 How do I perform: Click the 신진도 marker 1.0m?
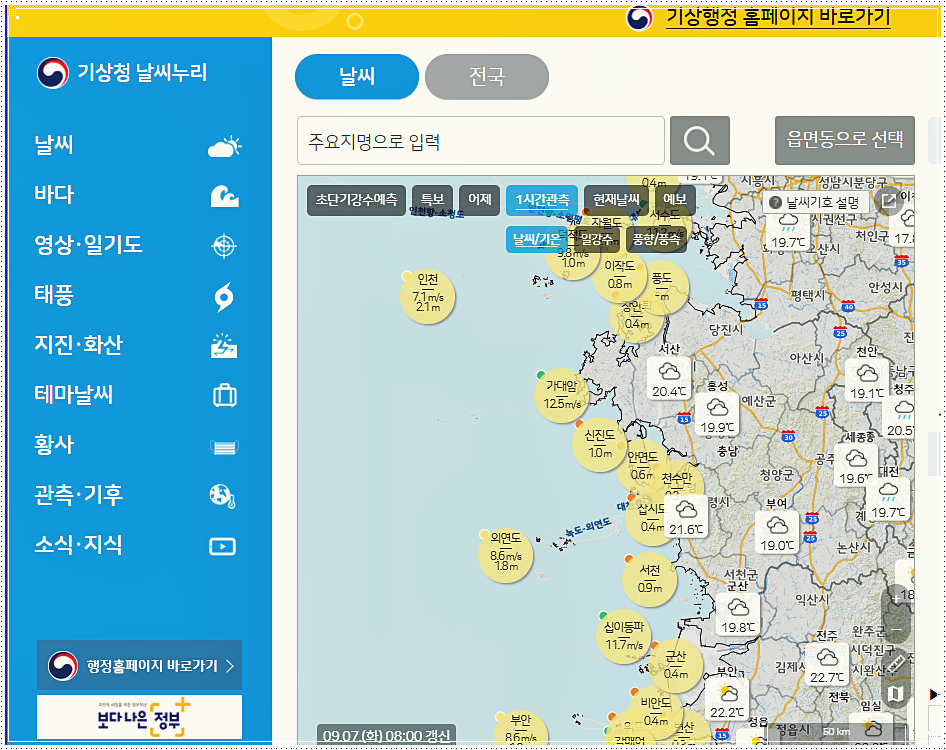[x=600, y=444]
